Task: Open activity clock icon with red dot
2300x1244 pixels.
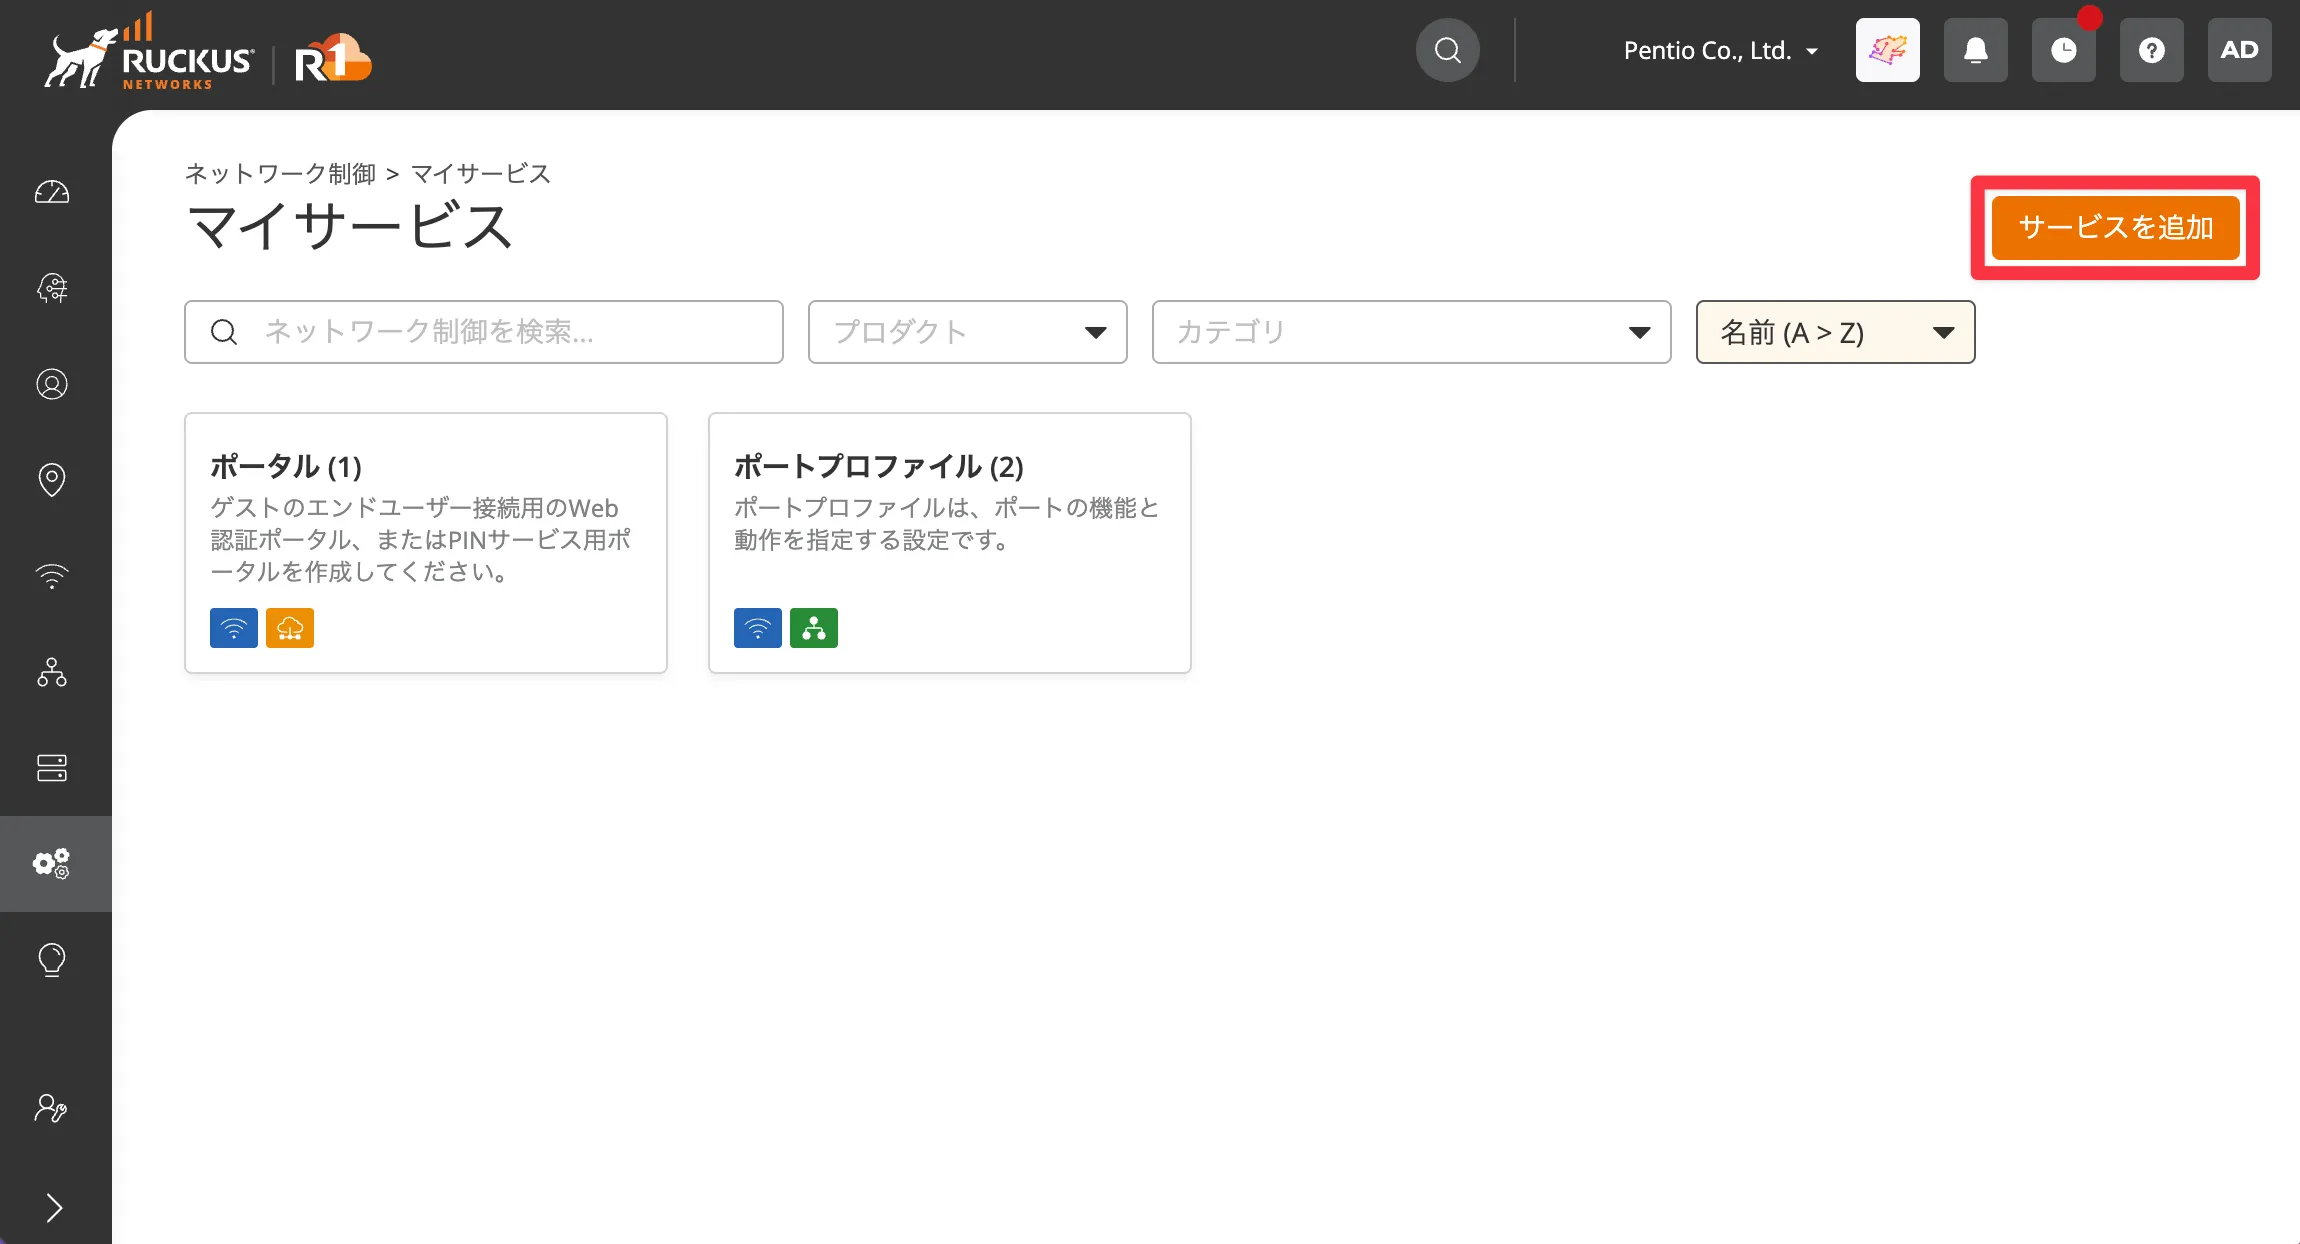Action: point(2064,50)
